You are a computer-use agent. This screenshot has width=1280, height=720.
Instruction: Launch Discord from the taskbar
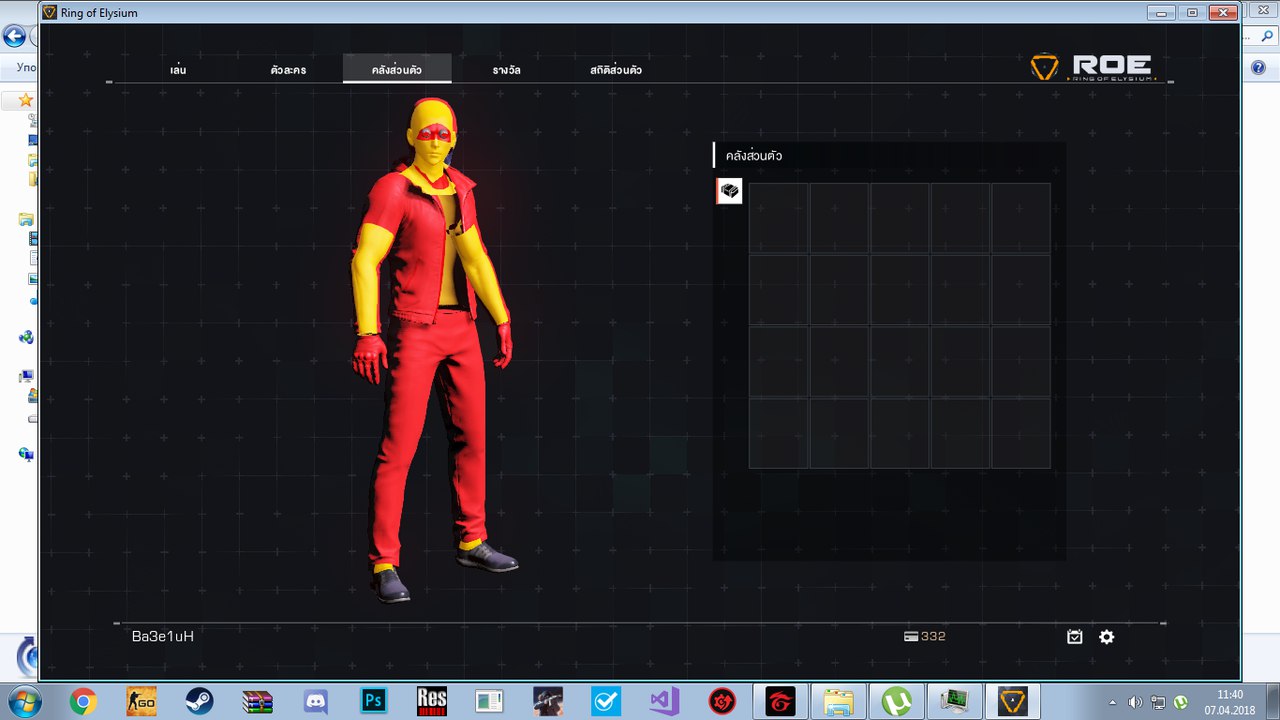click(x=316, y=701)
